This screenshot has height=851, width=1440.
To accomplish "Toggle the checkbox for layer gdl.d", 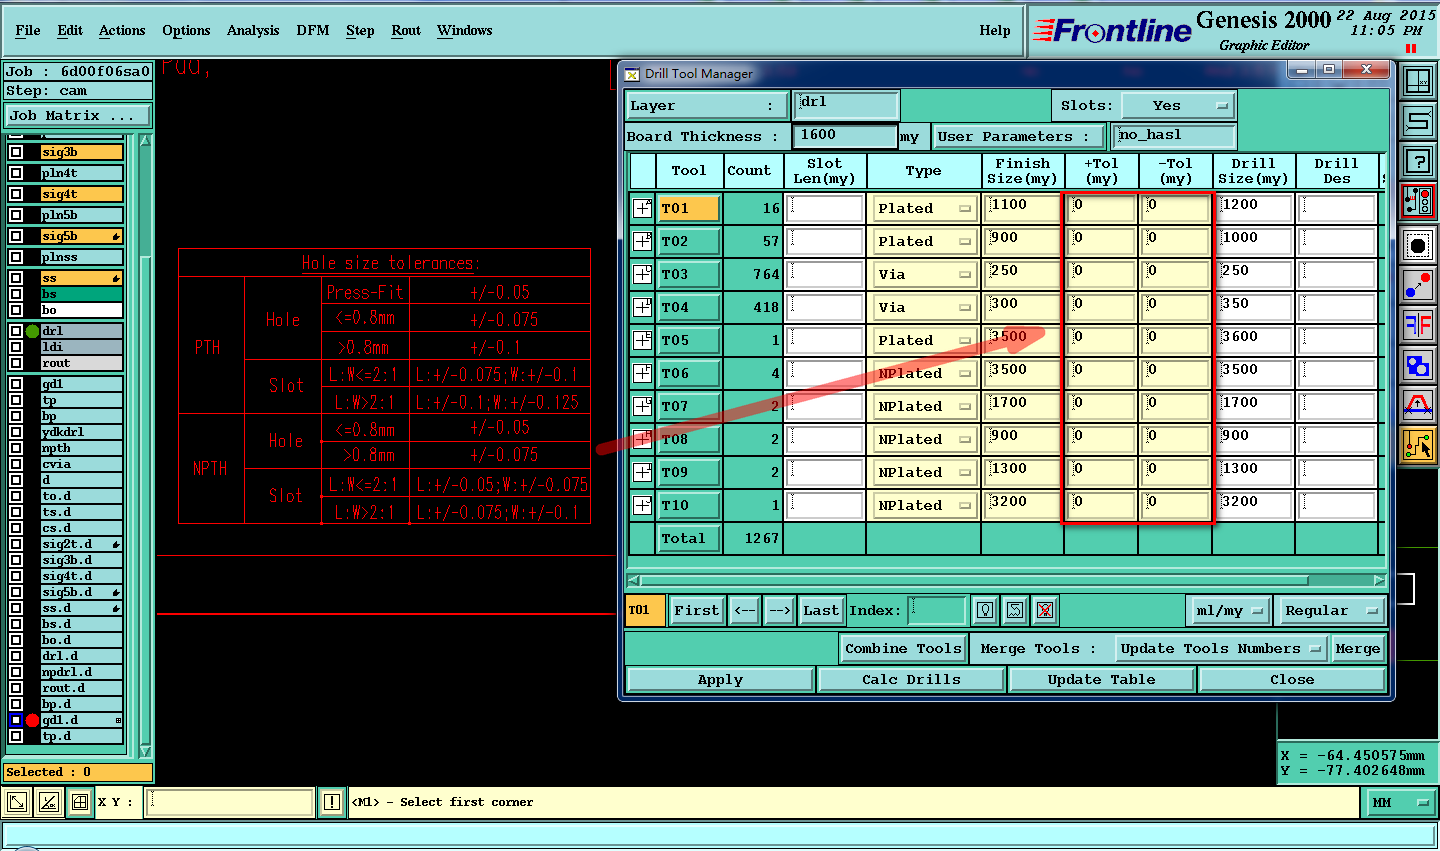I will [16, 720].
